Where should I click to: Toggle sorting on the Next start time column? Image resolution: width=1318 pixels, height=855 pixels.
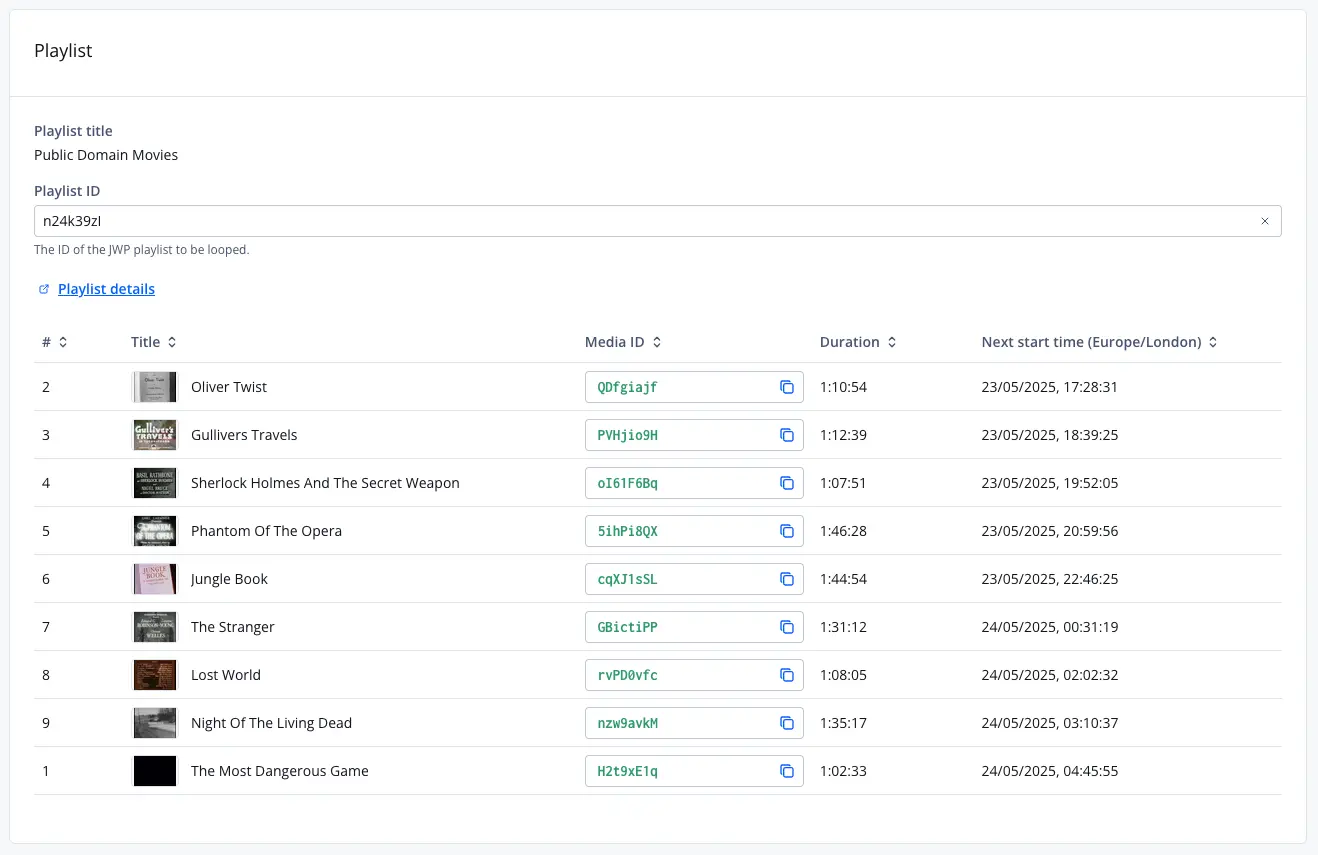point(1212,341)
